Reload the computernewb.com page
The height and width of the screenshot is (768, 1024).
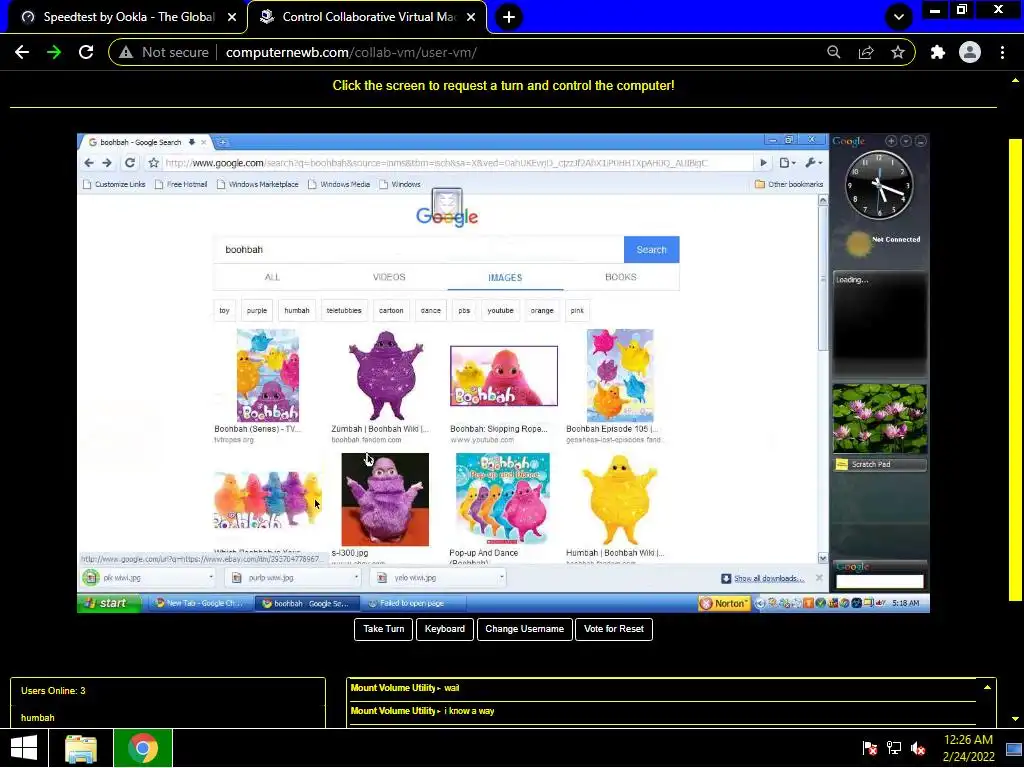(86, 52)
